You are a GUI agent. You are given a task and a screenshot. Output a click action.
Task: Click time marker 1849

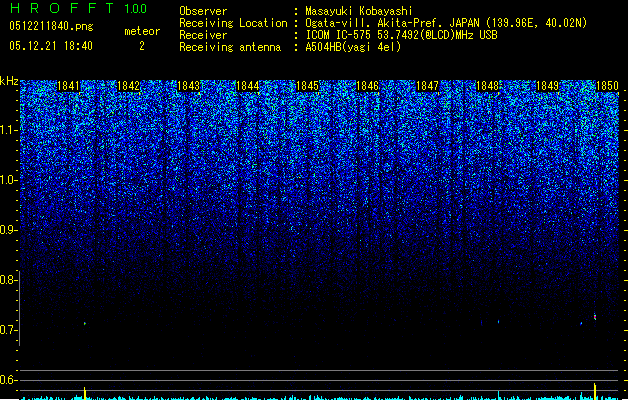coord(547,86)
